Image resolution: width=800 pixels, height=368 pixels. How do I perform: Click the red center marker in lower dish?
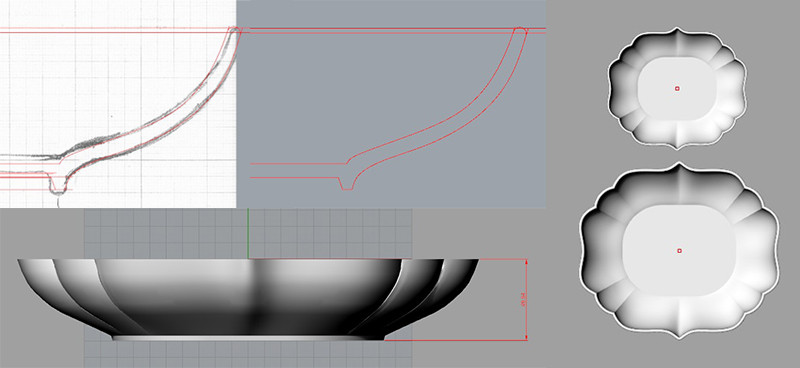pos(680,251)
